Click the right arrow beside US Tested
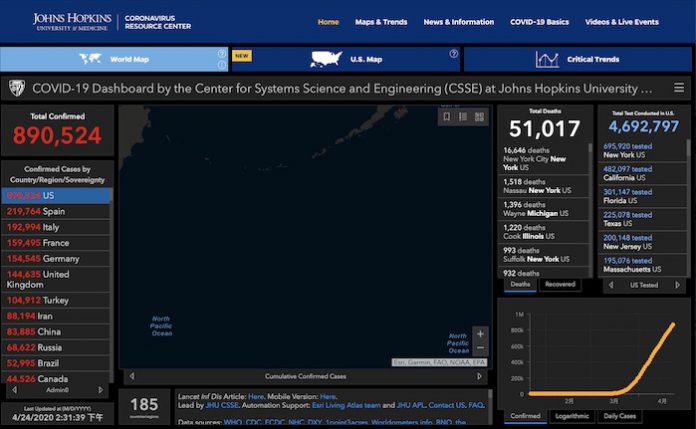 pos(677,285)
